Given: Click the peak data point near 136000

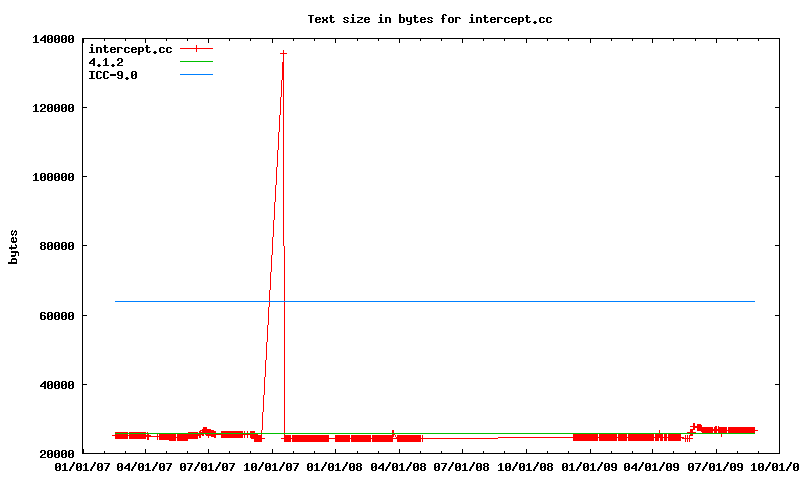Looking at the screenshot, I should 283,53.
